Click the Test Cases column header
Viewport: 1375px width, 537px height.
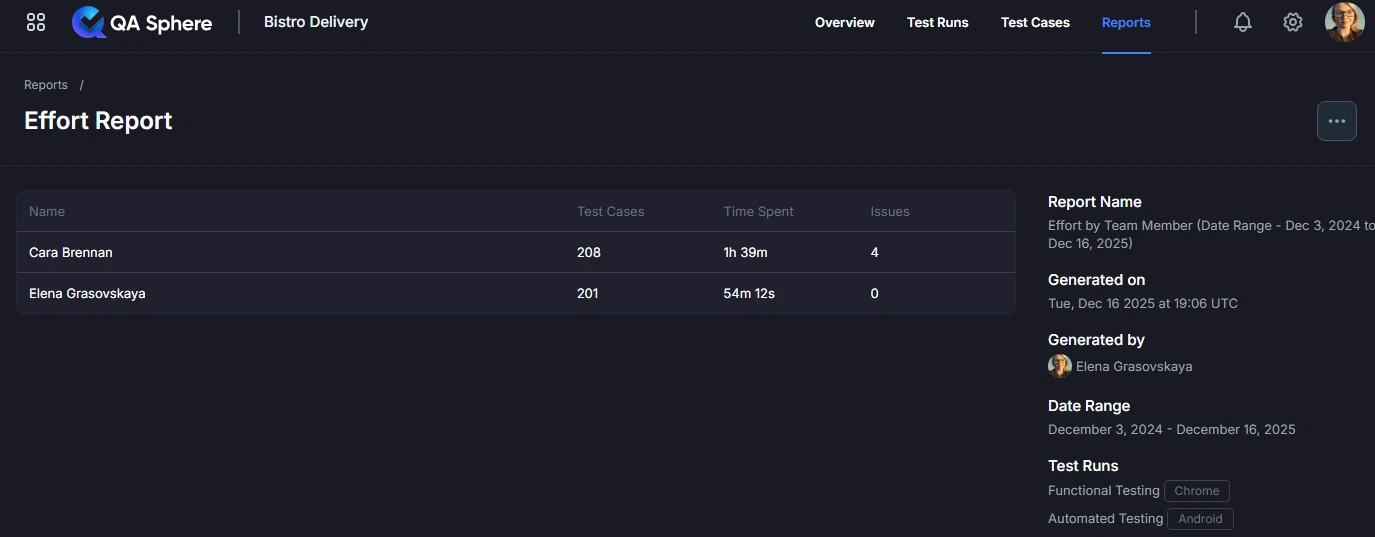[x=611, y=211]
